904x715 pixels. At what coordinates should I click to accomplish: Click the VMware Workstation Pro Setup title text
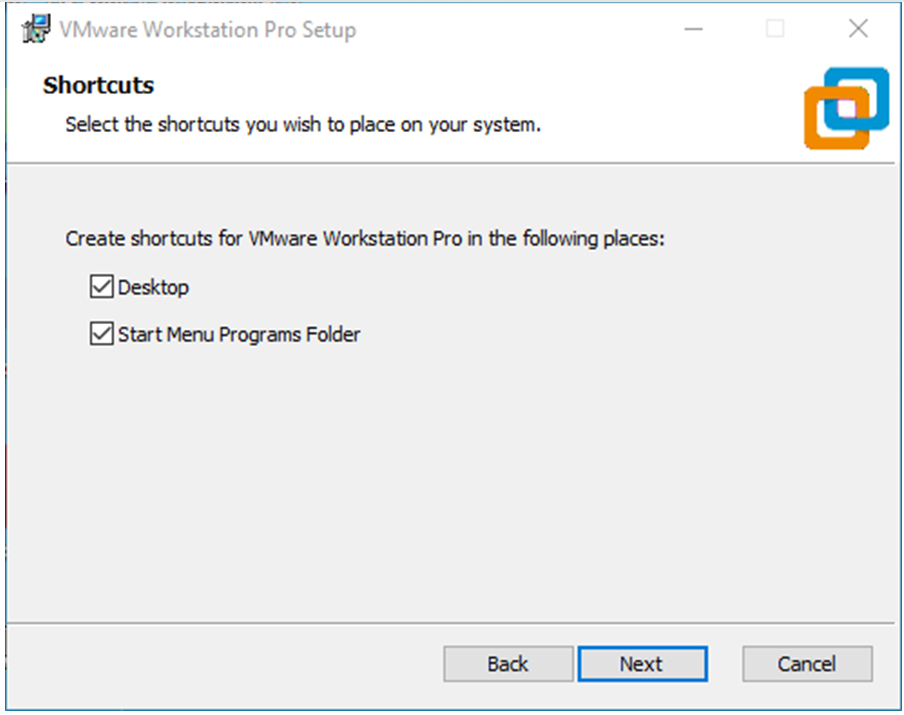pos(208,30)
